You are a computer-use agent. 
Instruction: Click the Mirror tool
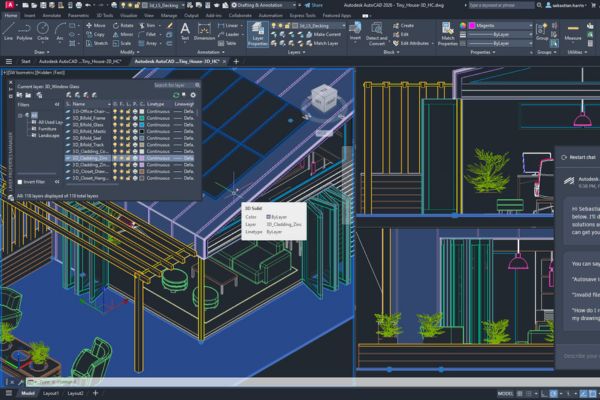[123, 34]
